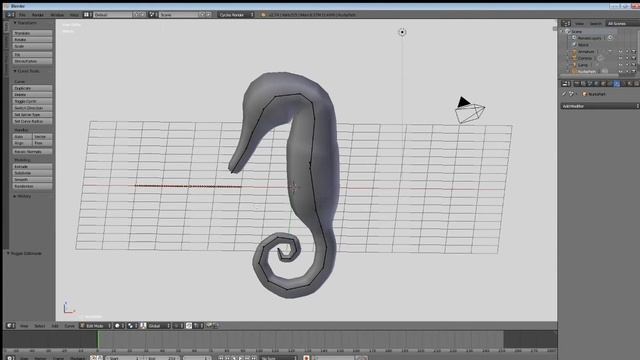Click the scene browse icon
The height and width of the screenshot is (360, 640).
point(153,15)
